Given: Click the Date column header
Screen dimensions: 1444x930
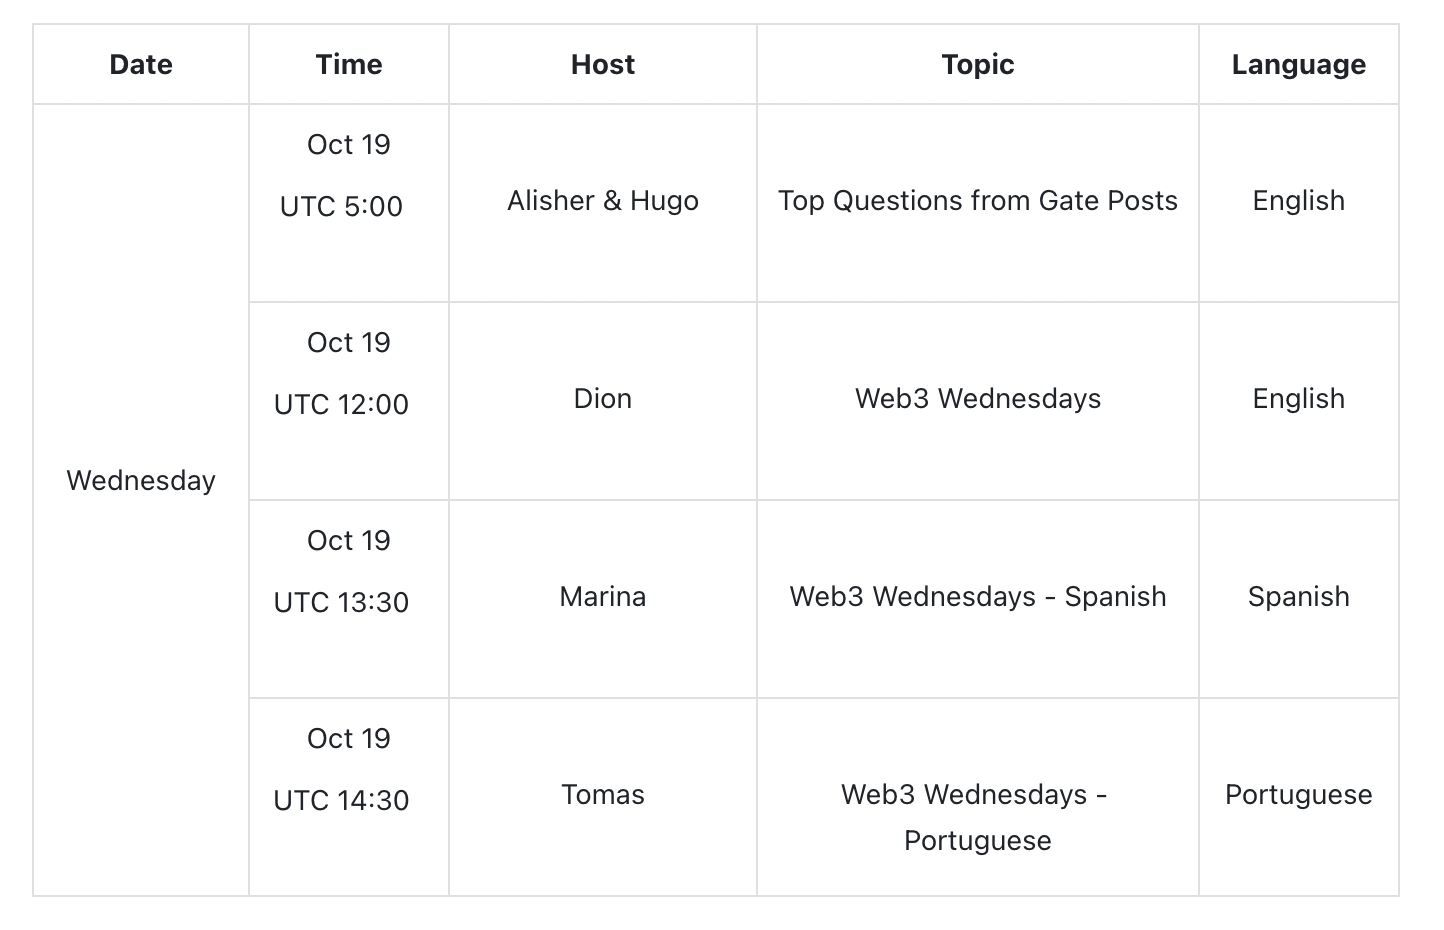Looking at the screenshot, I should [x=141, y=65].
